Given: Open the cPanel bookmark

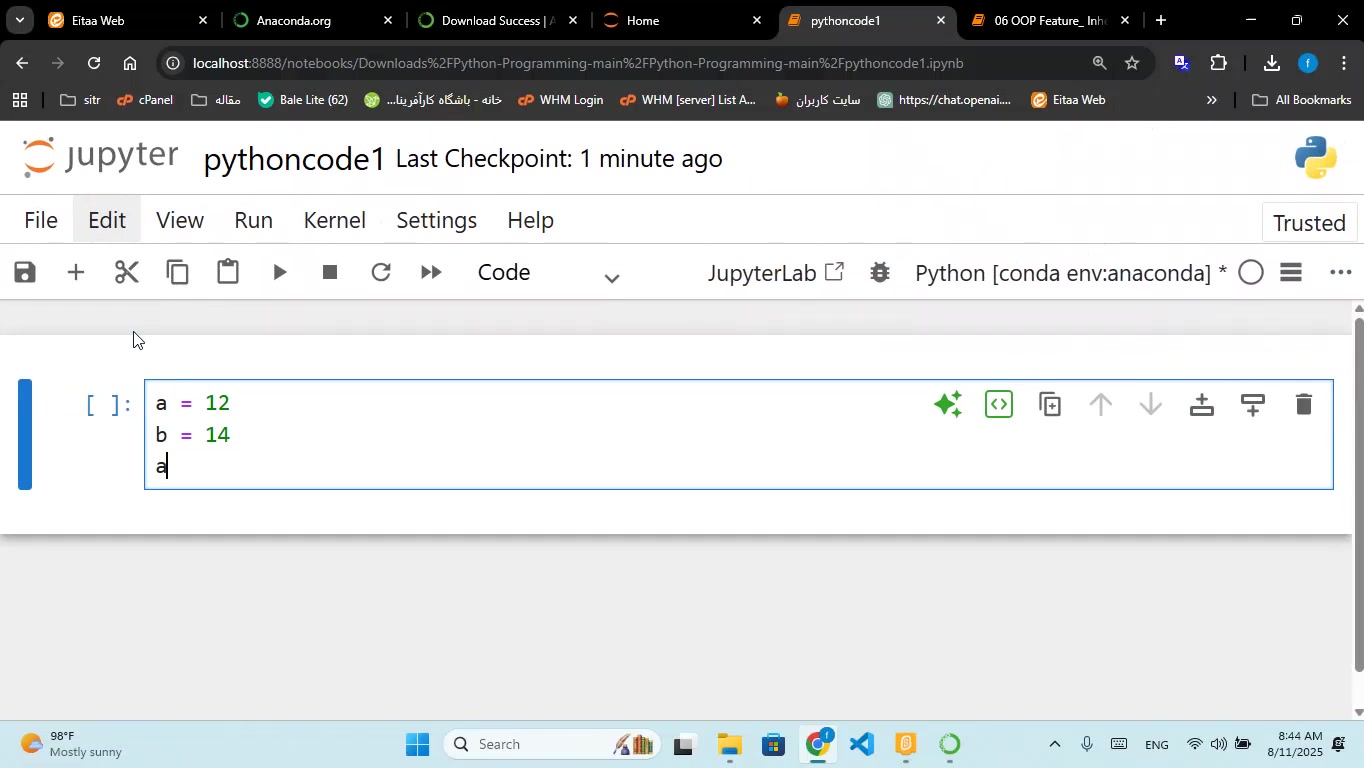Looking at the screenshot, I should coord(145,100).
